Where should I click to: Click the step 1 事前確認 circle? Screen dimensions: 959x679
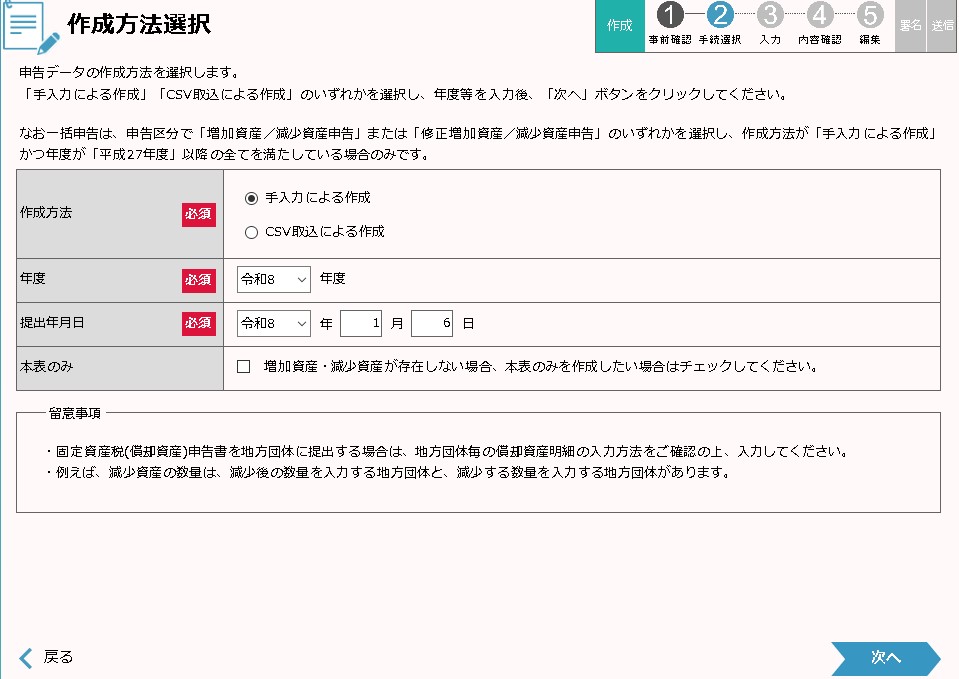click(x=671, y=15)
